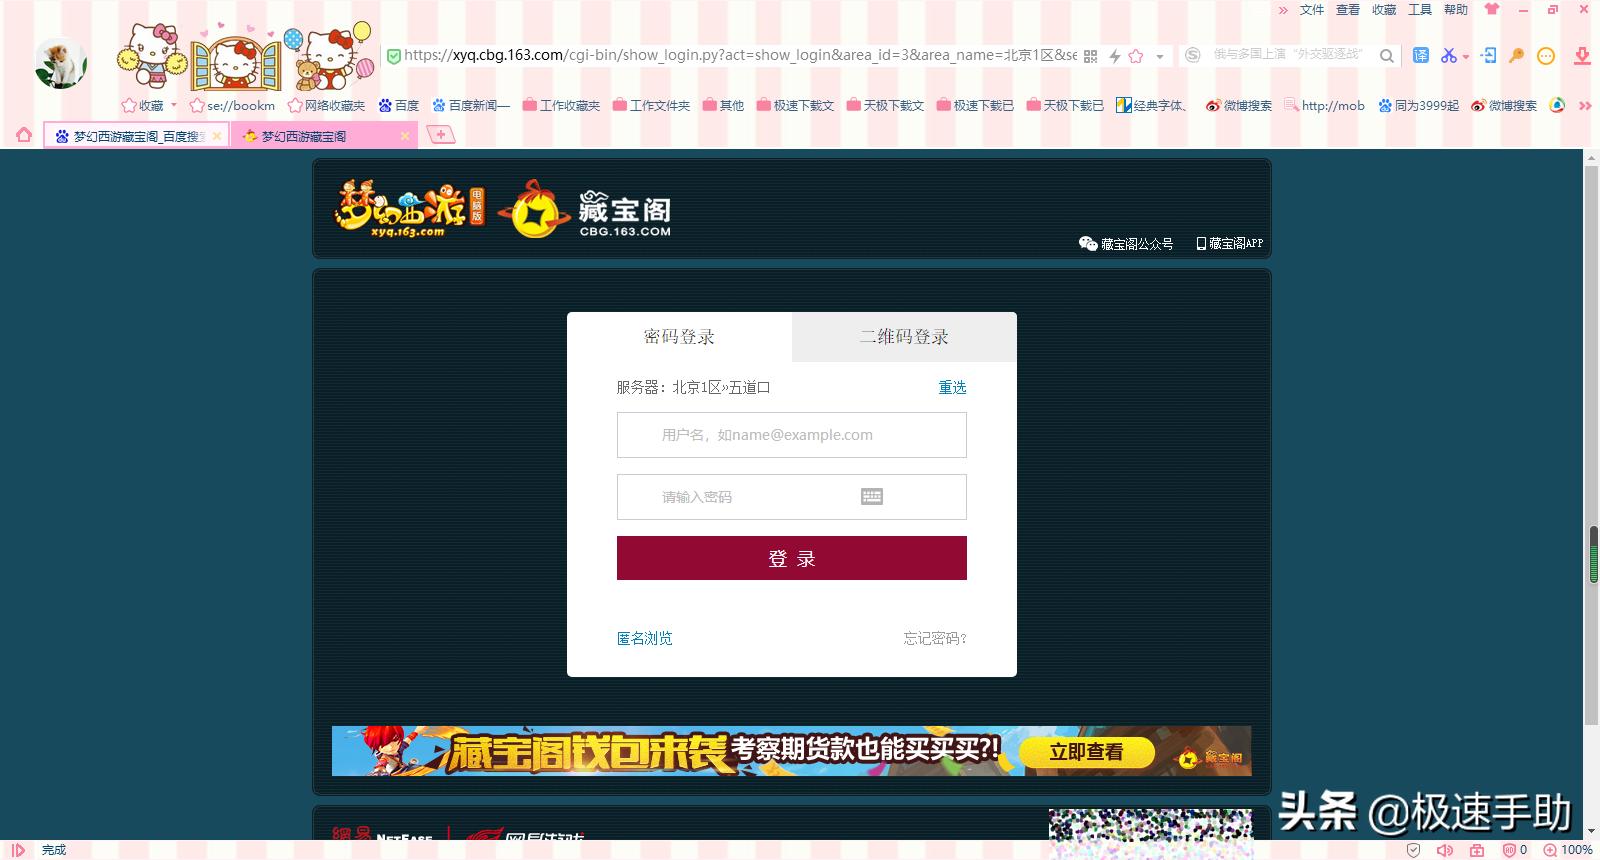Click the 藏宝阁钱包来袭 banner image
The height and width of the screenshot is (860, 1600).
click(791, 751)
